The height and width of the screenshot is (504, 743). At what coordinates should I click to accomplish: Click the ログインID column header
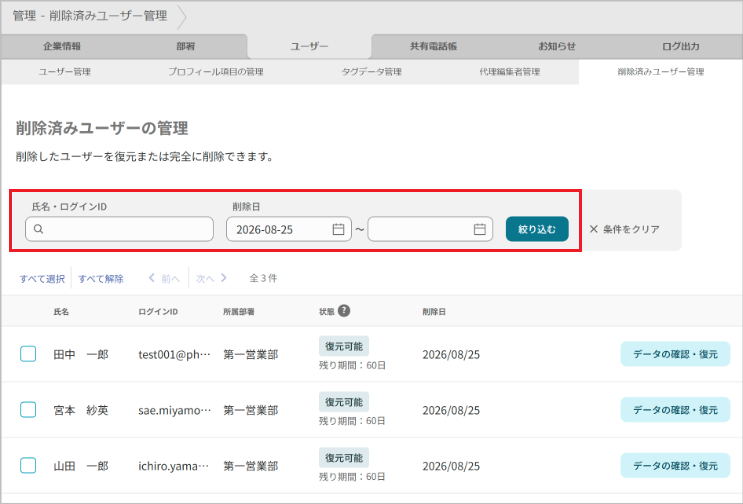[158, 312]
